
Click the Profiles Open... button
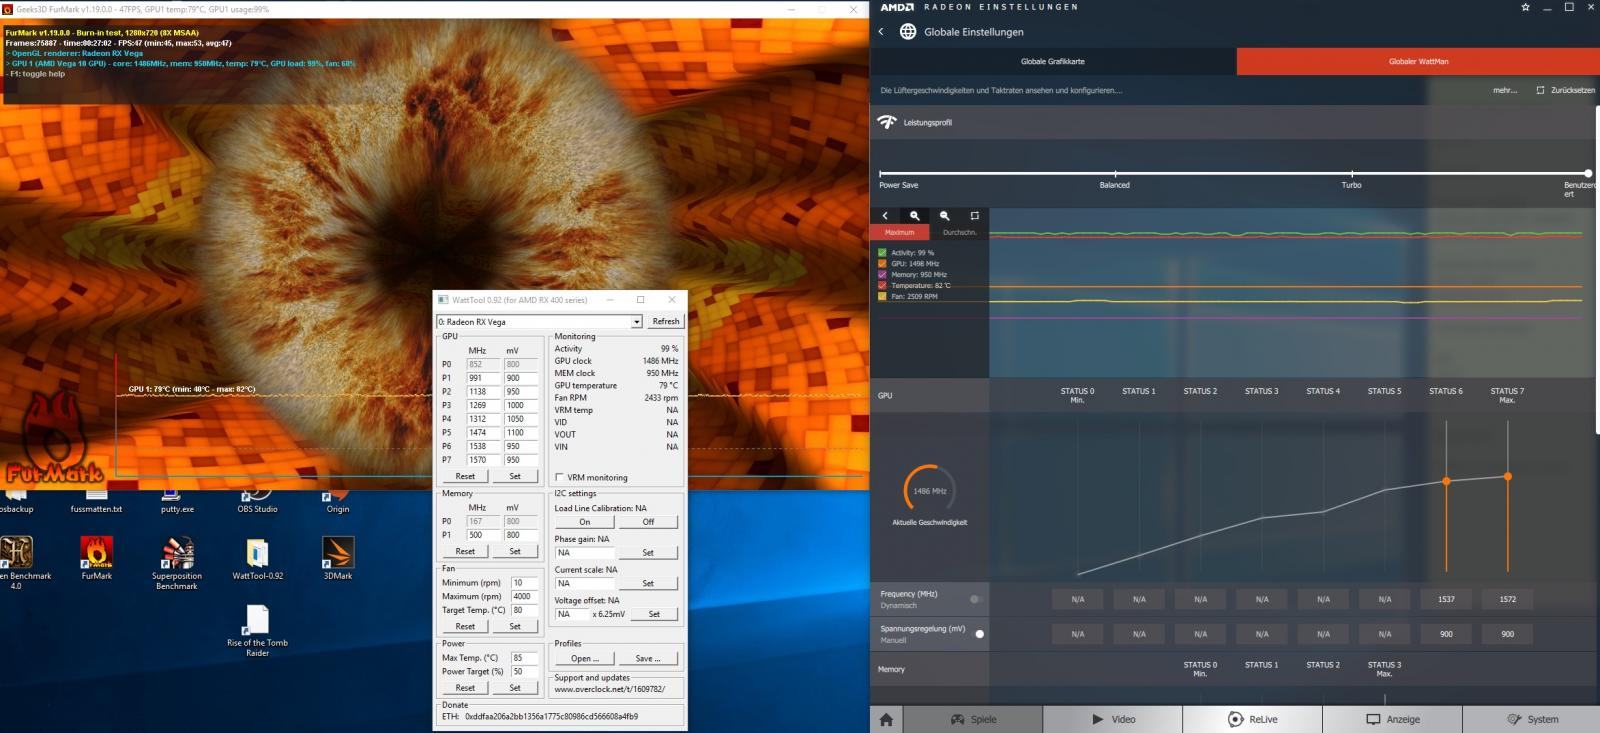point(585,658)
